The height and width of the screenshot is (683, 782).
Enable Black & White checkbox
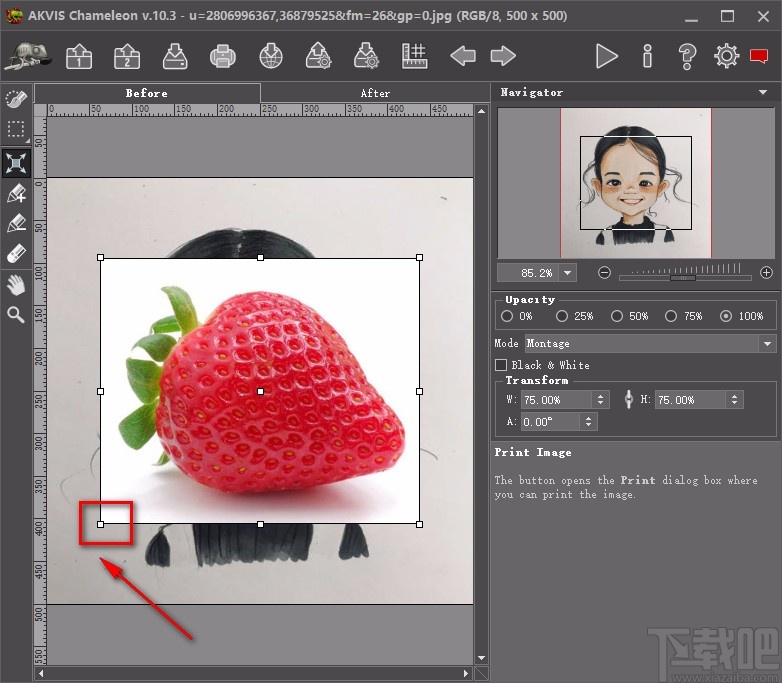[x=501, y=365]
